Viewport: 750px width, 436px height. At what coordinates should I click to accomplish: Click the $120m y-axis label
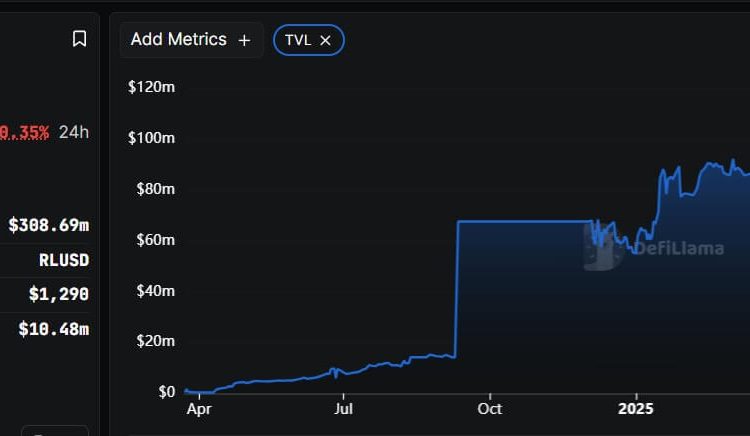(x=152, y=87)
